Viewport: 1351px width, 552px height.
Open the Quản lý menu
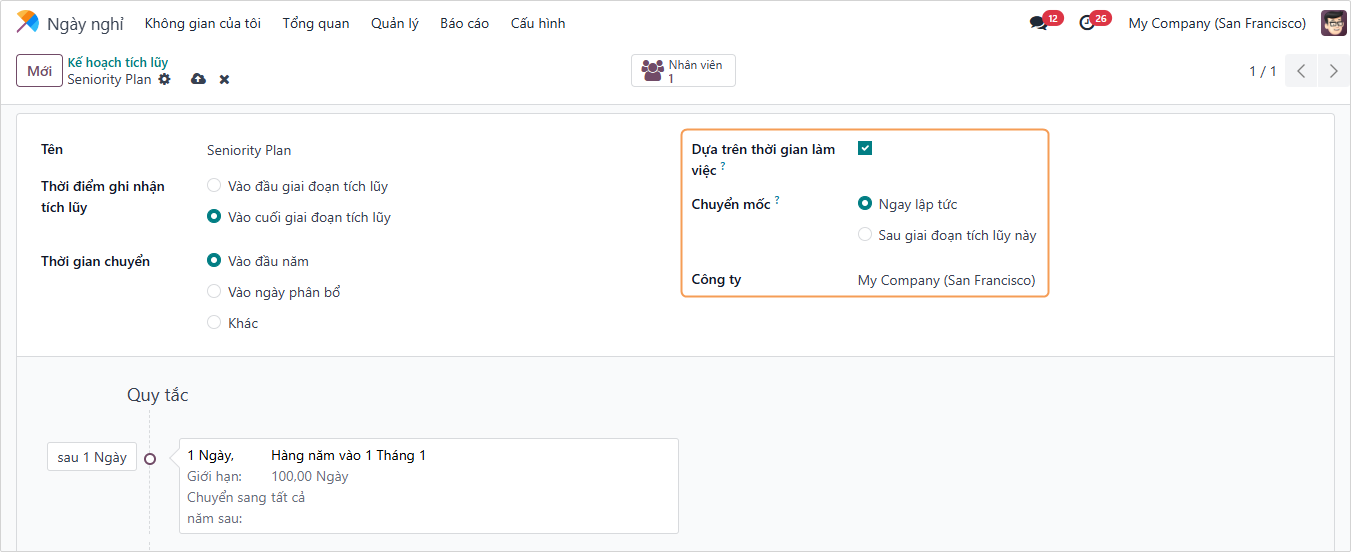(395, 23)
